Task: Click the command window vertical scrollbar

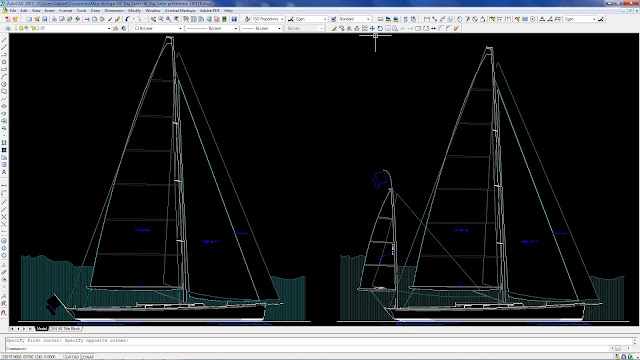Action: (x=635, y=341)
